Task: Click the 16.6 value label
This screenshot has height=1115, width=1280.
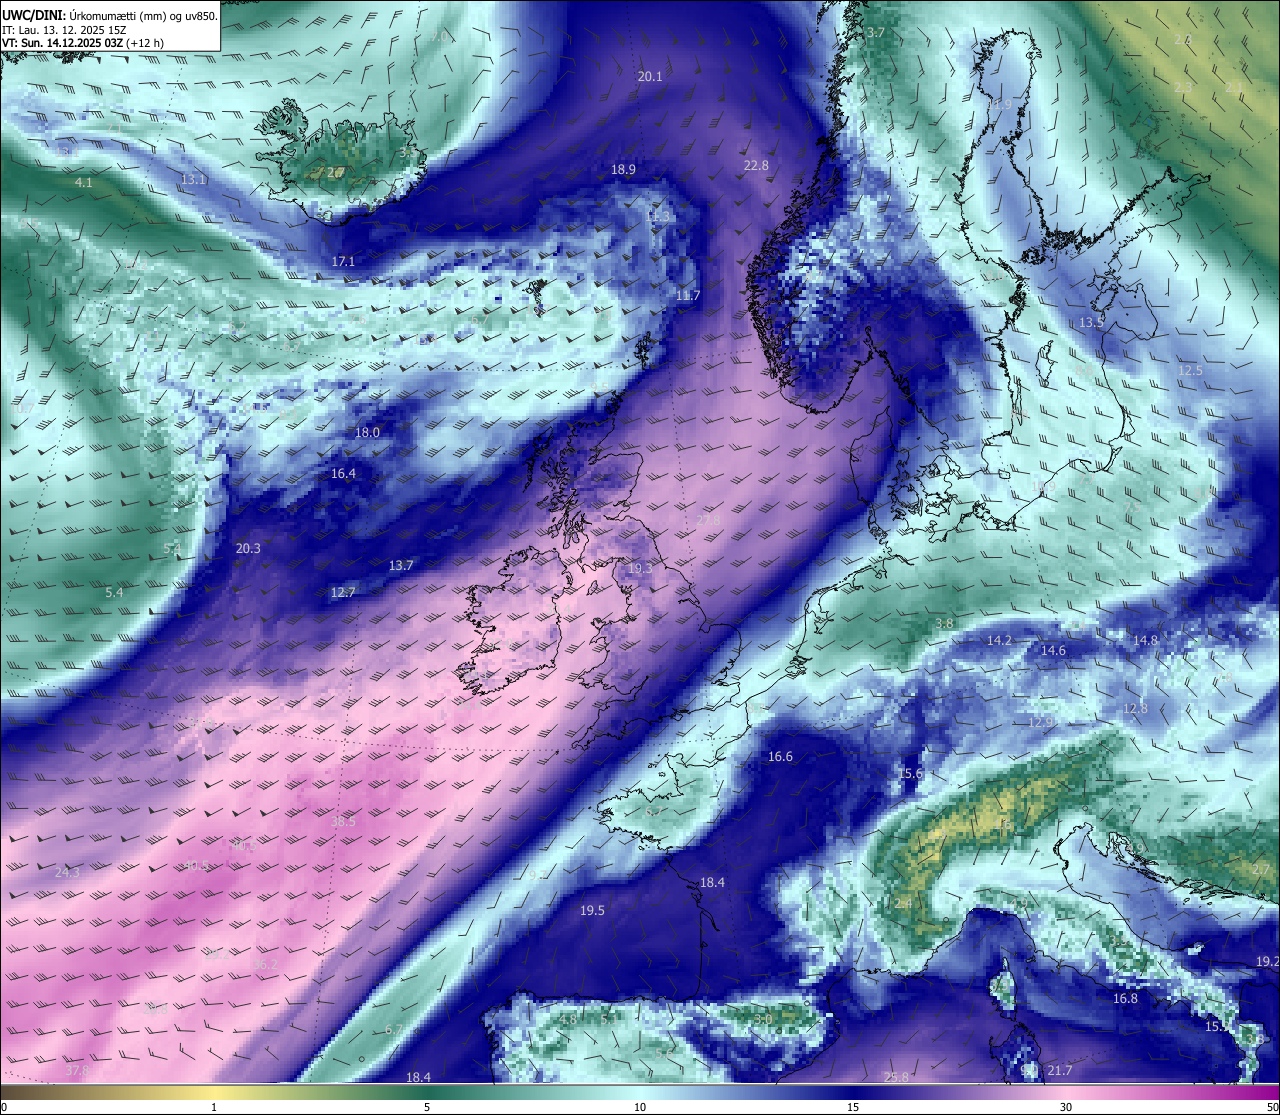Action: click(780, 757)
